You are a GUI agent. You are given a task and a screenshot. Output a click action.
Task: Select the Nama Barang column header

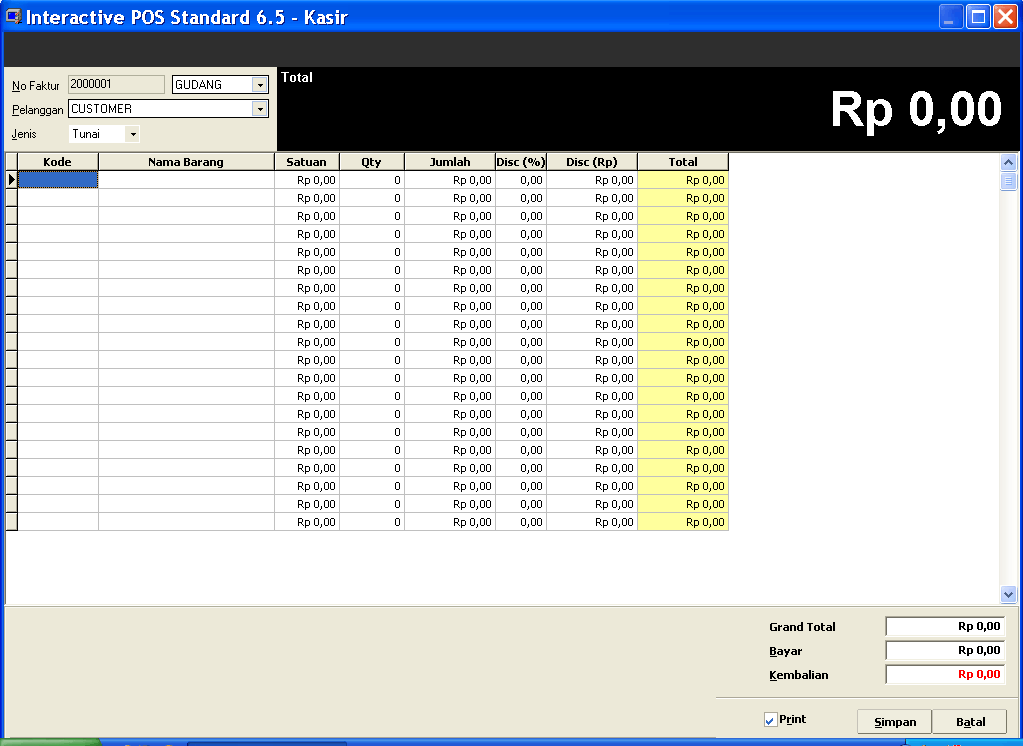click(186, 162)
